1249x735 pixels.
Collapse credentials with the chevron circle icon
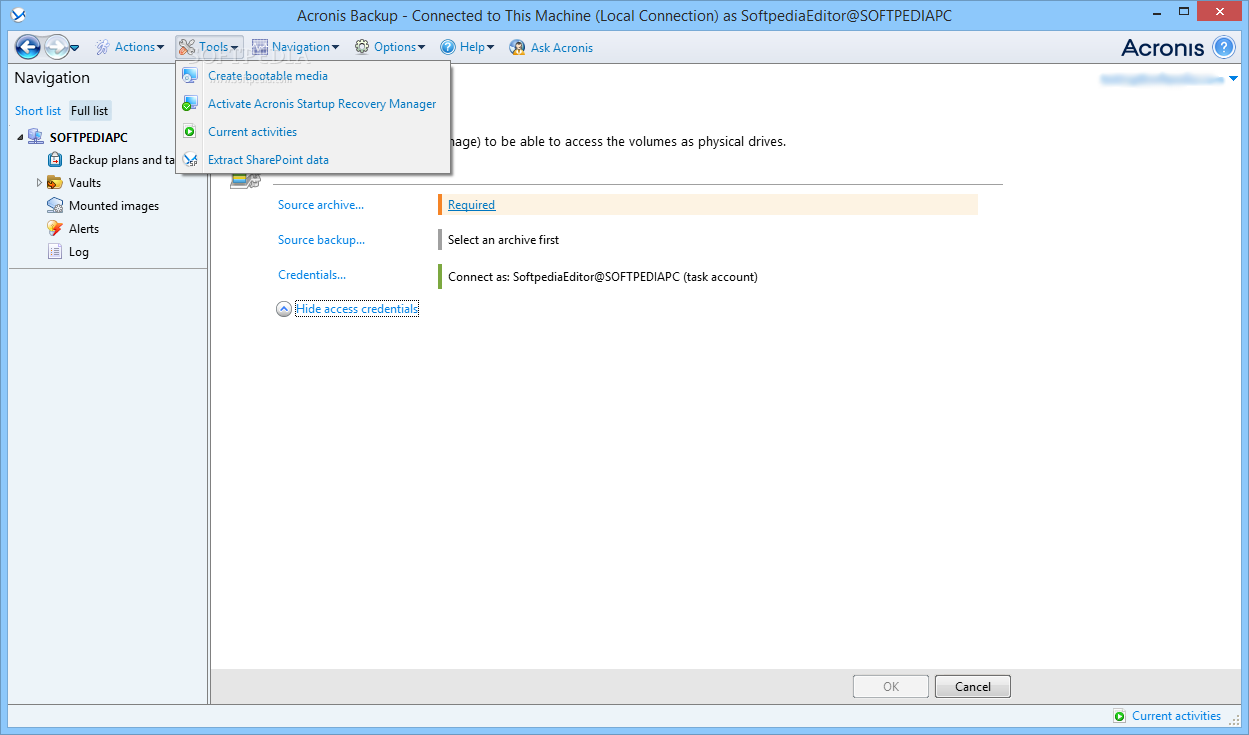[284, 309]
